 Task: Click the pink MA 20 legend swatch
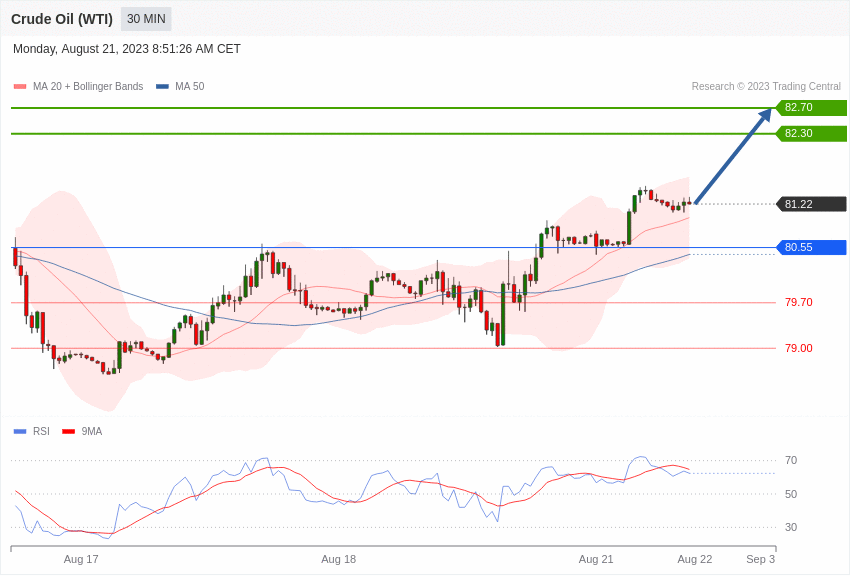pos(20,87)
